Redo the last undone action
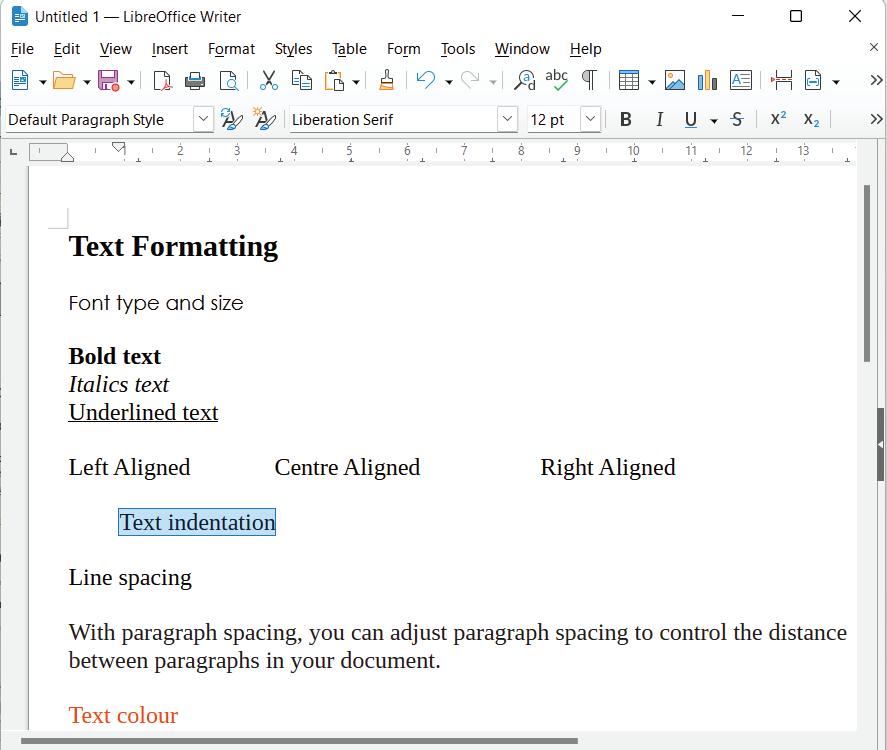This screenshot has height=750, width=887. (x=471, y=80)
